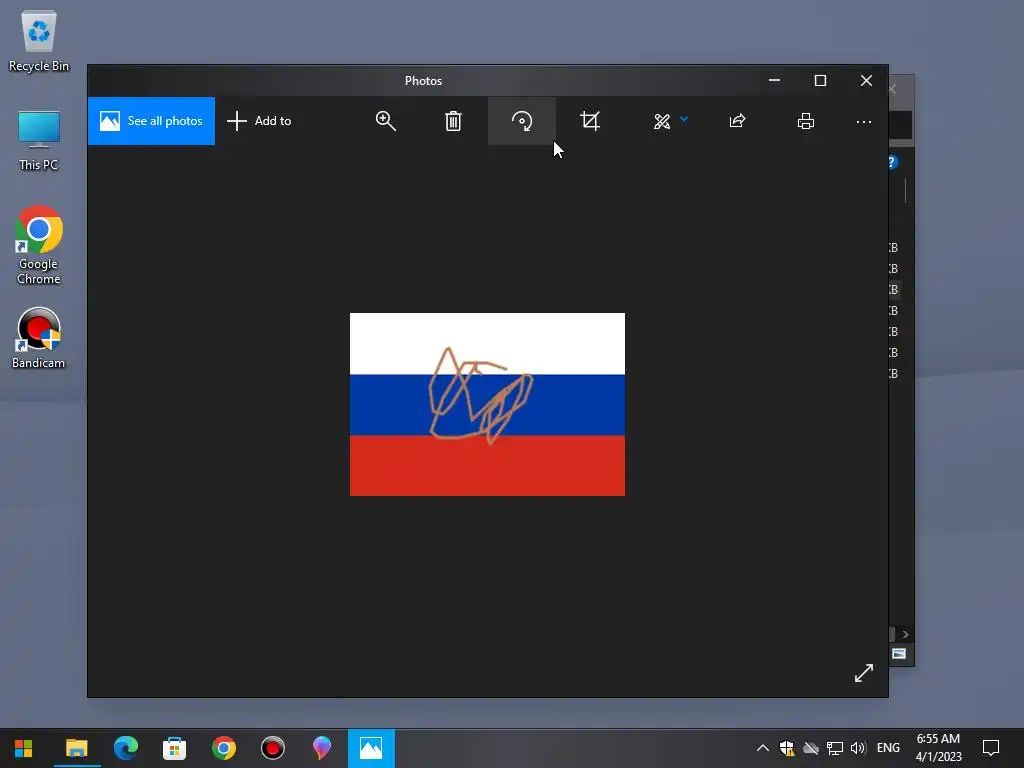Open Bandicam recorder from the taskbar
This screenshot has height=768, width=1024.
pyautogui.click(x=272, y=748)
